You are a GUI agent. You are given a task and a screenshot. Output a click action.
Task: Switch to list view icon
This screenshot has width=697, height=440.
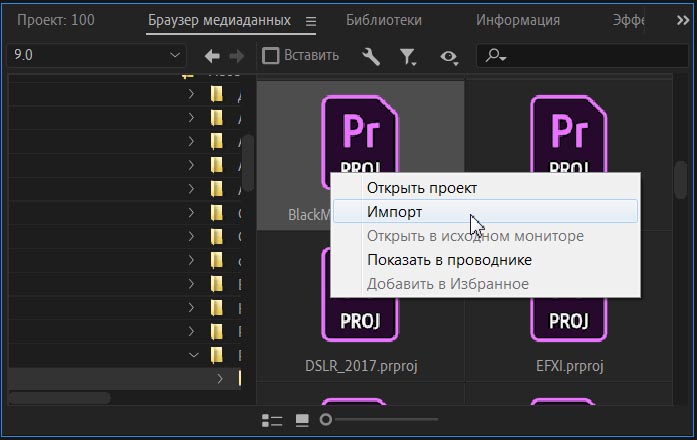click(x=272, y=420)
